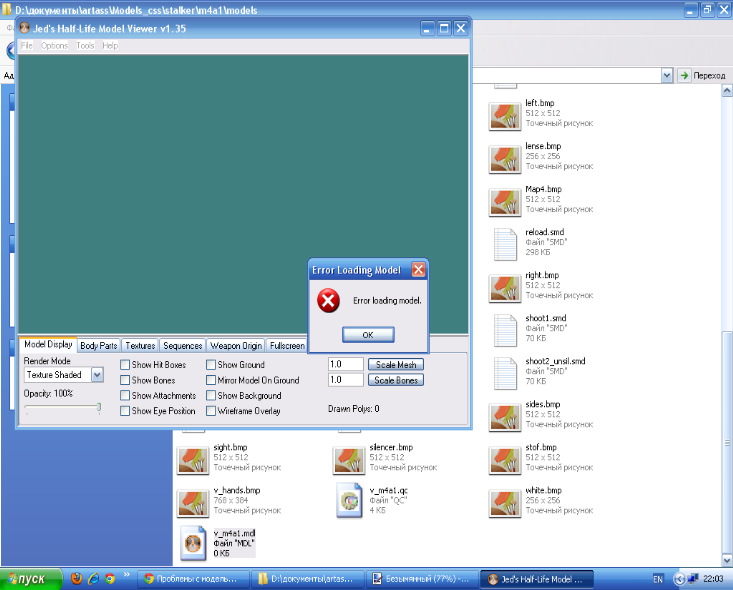
Task: Open the Render Mode dropdown
Action: point(97,375)
